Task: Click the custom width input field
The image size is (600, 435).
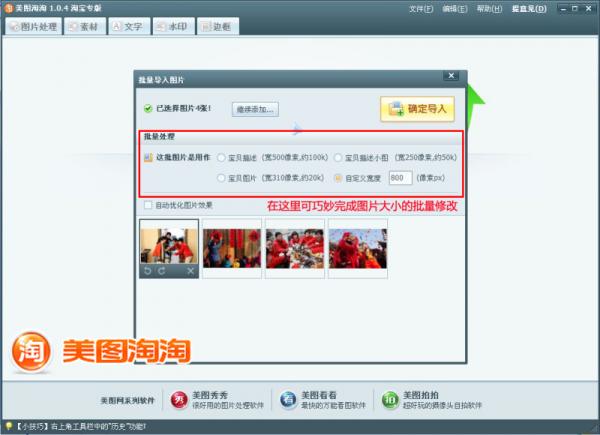Action: pos(399,178)
